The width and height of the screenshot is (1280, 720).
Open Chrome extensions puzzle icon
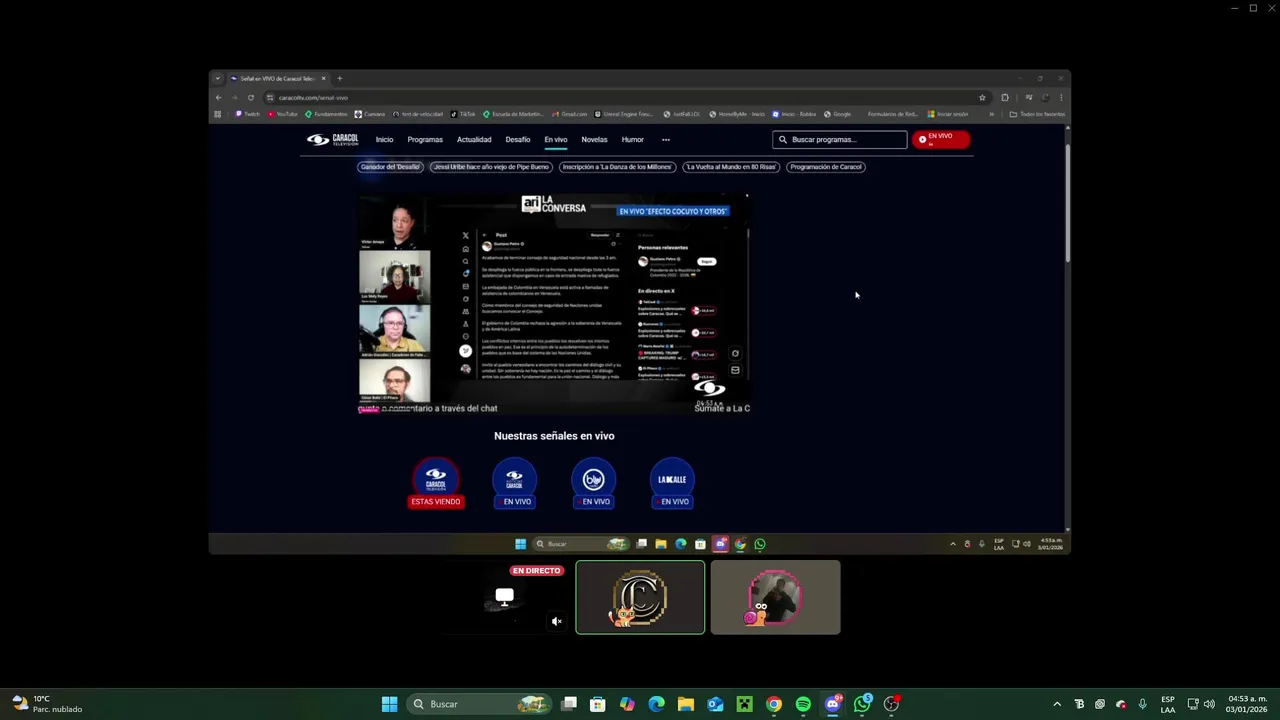click(1005, 97)
